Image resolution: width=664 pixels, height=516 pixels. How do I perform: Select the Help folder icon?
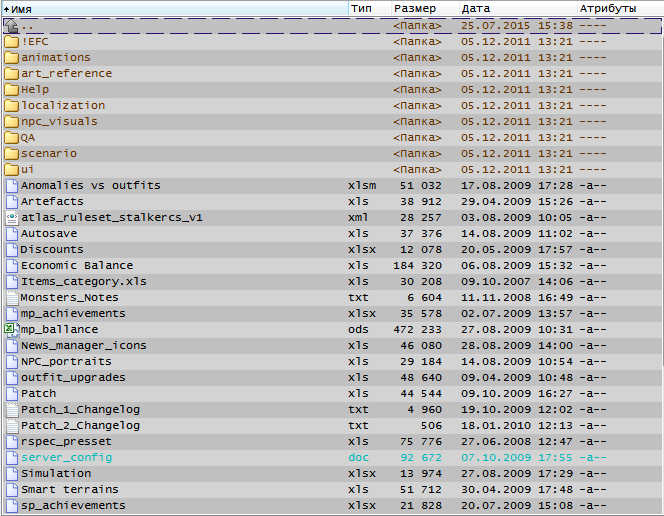[12, 90]
